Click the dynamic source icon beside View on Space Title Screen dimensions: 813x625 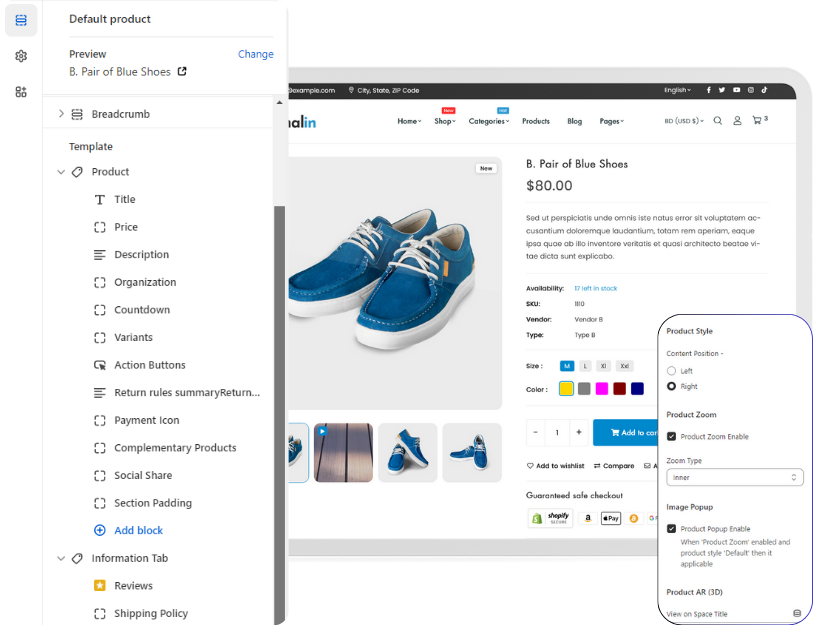(x=797, y=613)
